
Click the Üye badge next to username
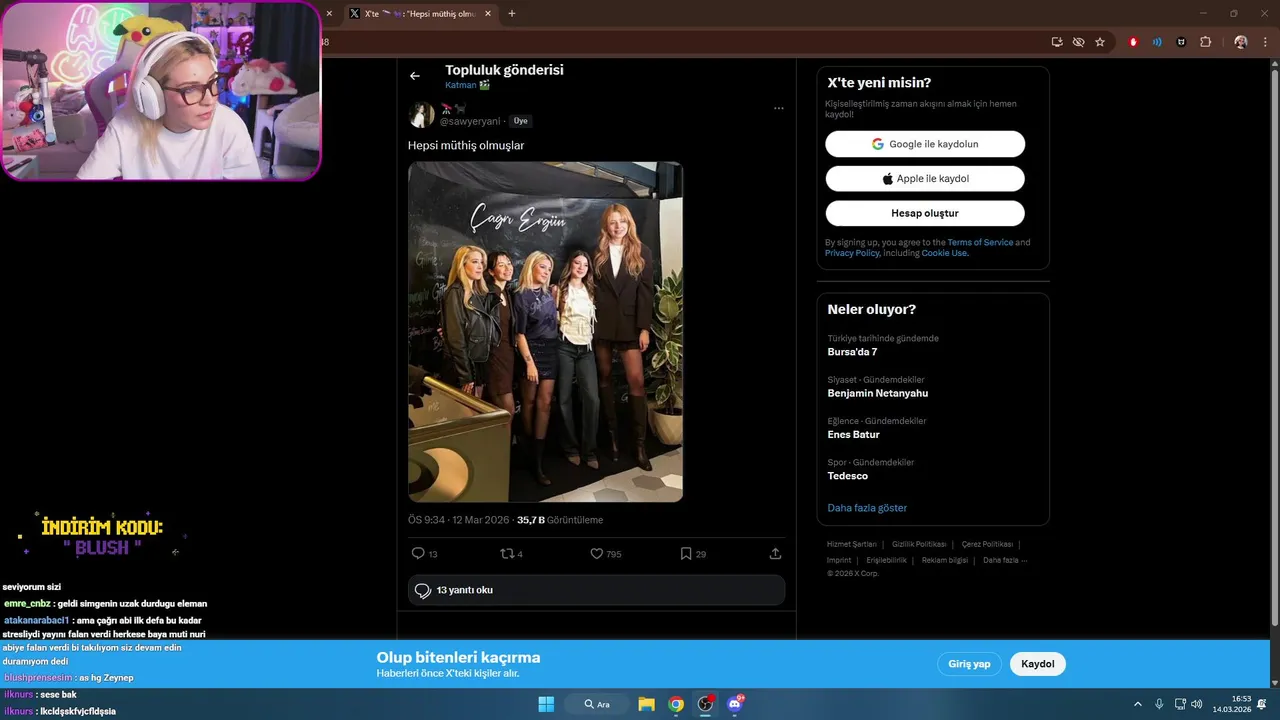point(520,121)
